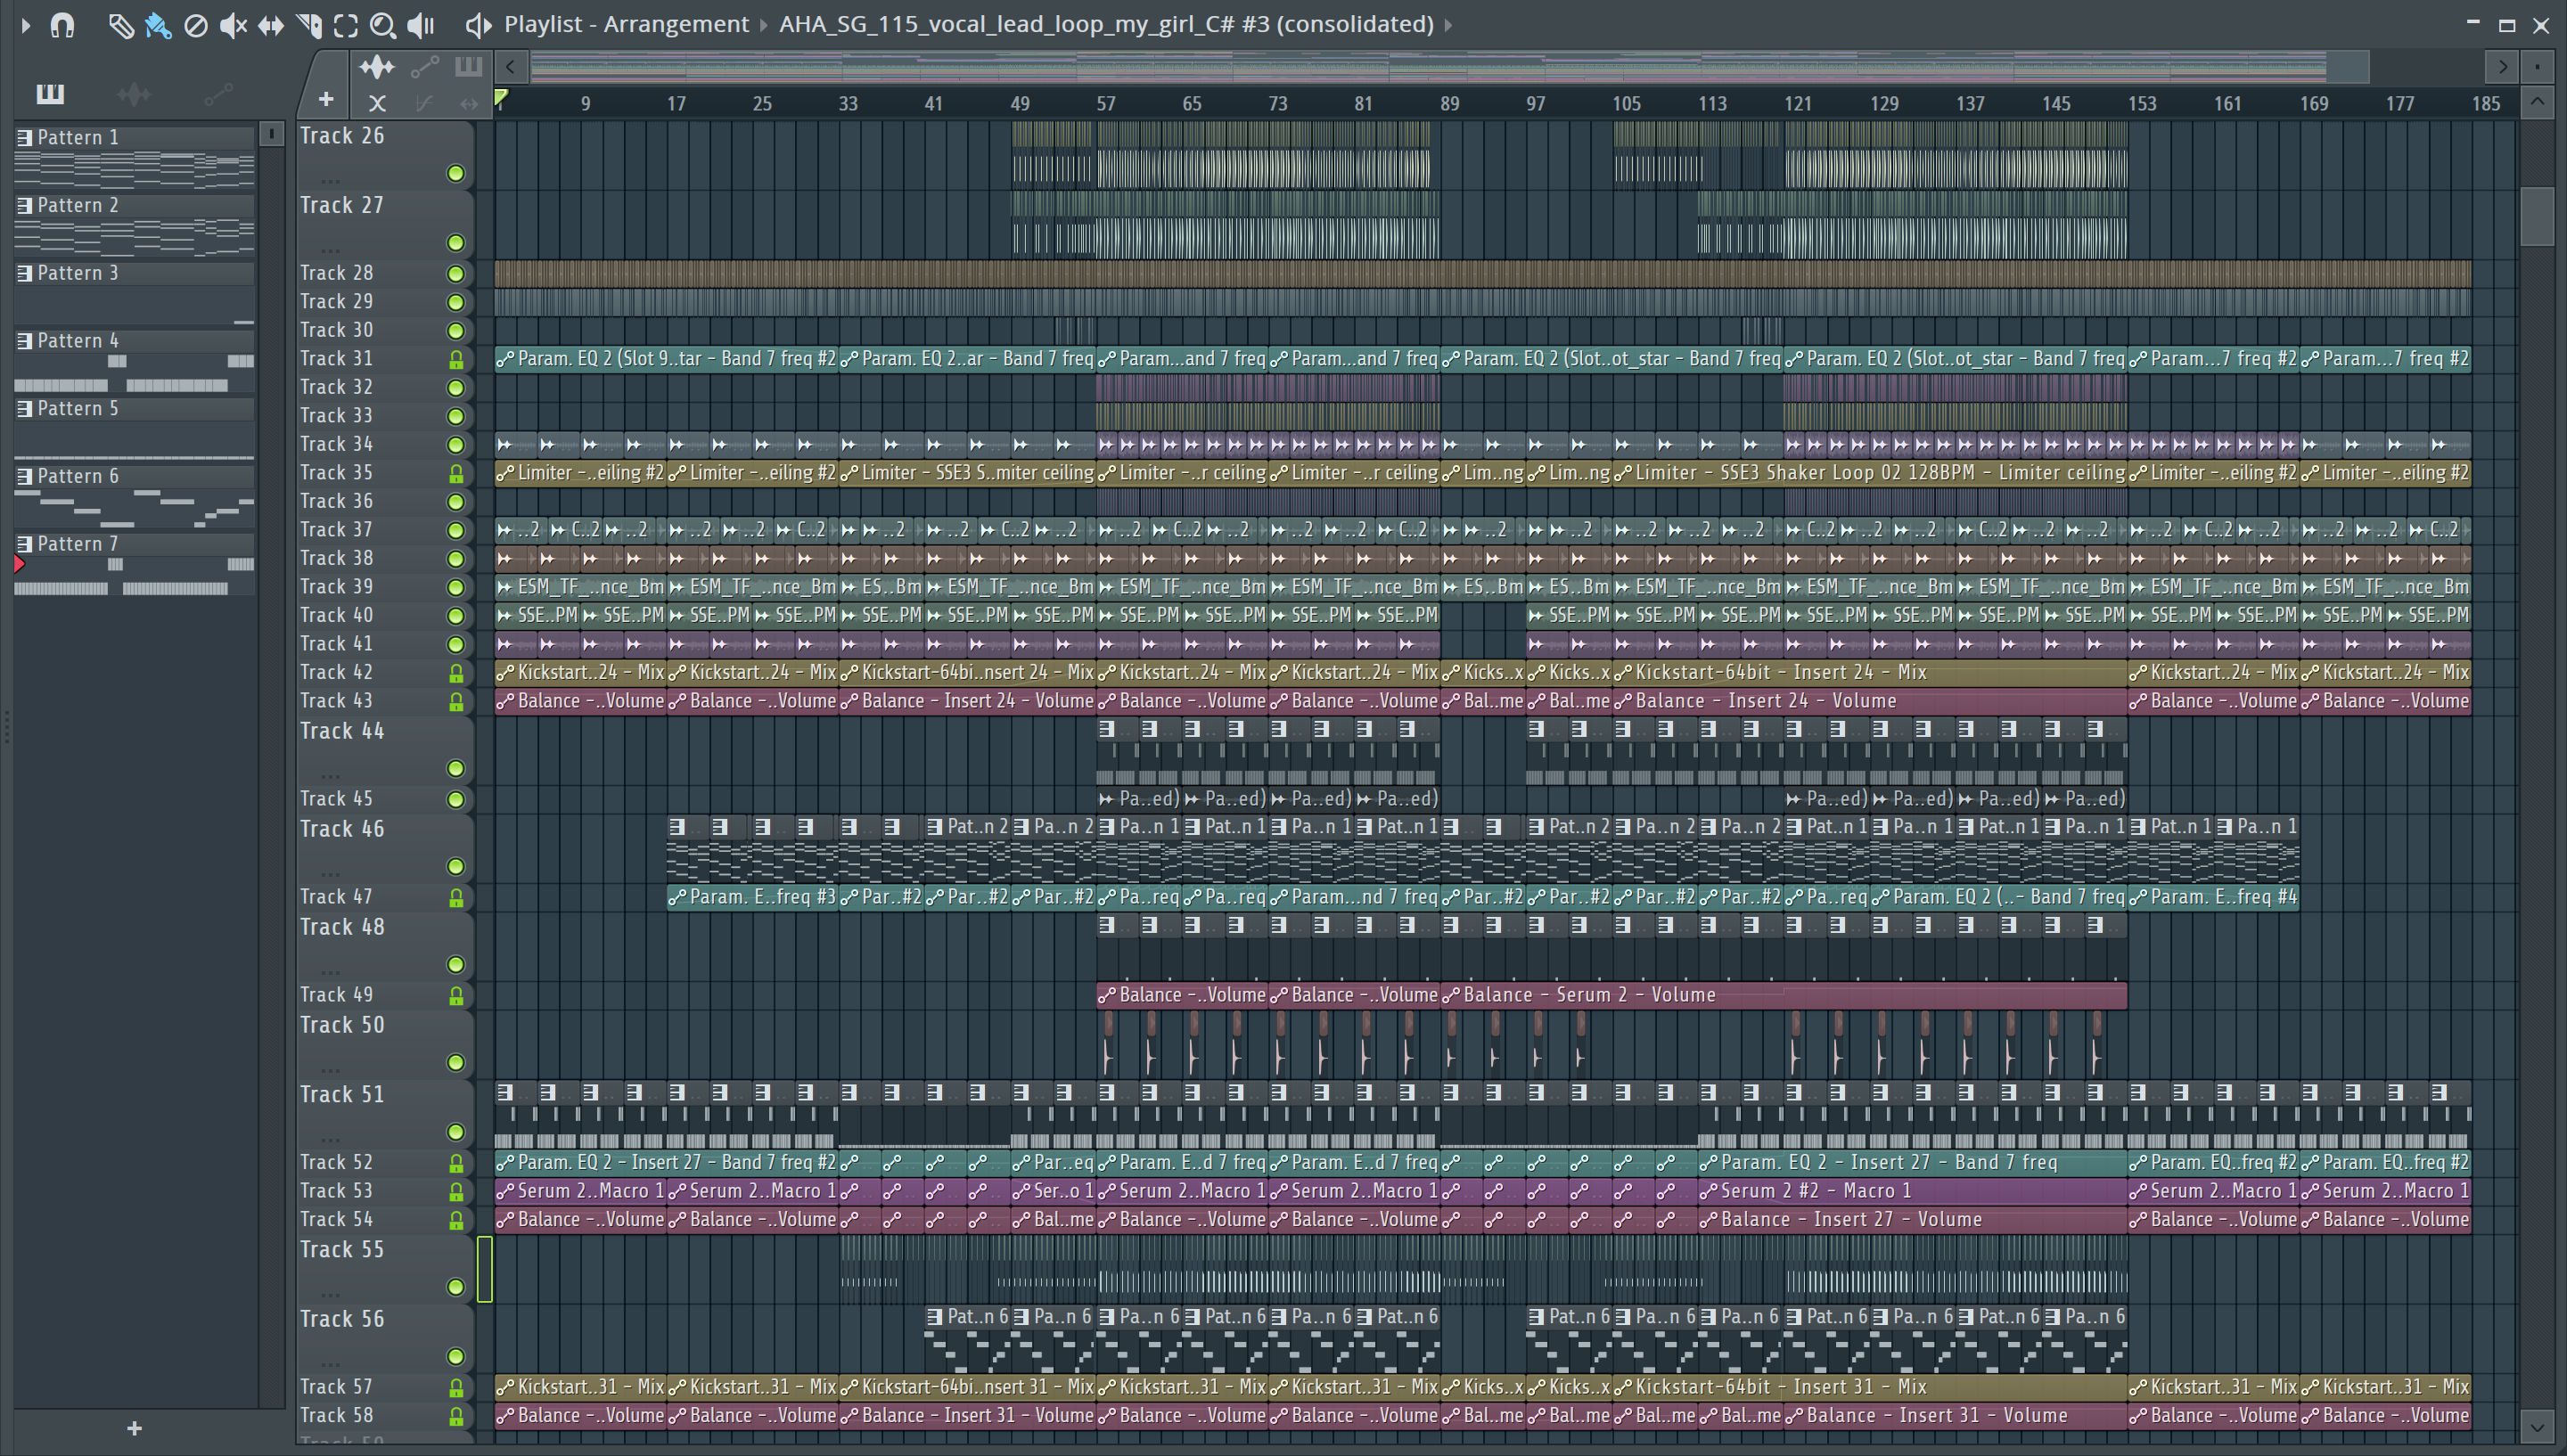Viewport: 2567px width, 1456px height.
Task: Show audio clips in the picker panel
Action: pos(134,94)
